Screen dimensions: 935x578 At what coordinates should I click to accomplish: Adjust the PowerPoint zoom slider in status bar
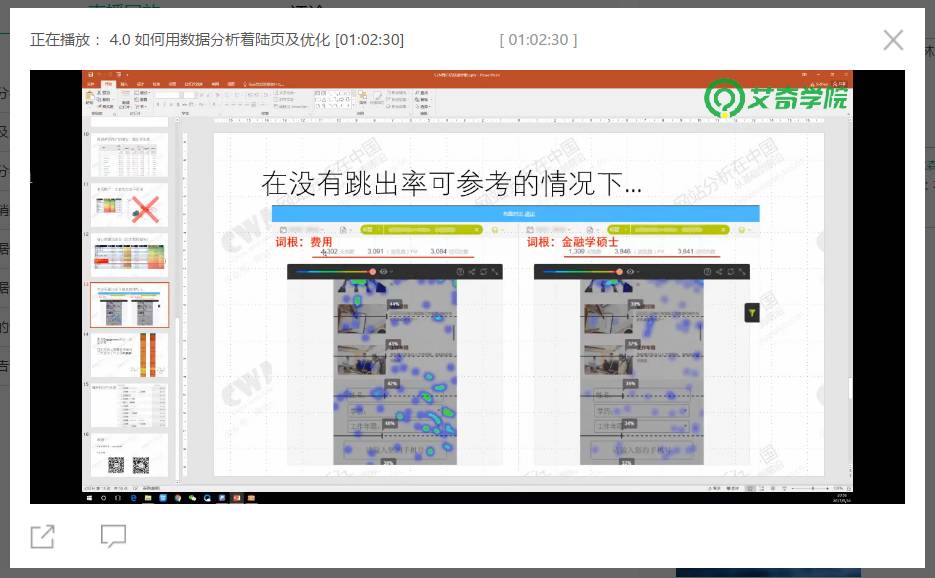812,488
